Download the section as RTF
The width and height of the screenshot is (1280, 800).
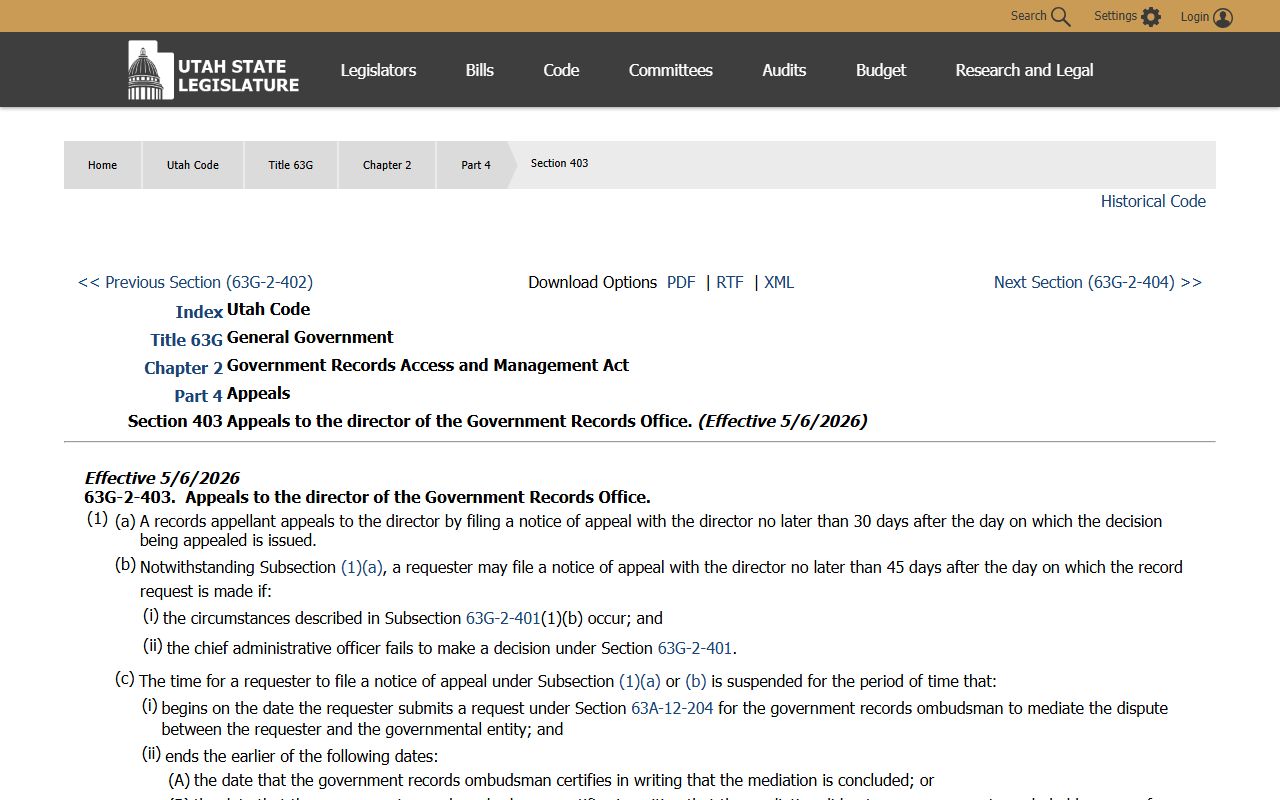(x=730, y=282)
